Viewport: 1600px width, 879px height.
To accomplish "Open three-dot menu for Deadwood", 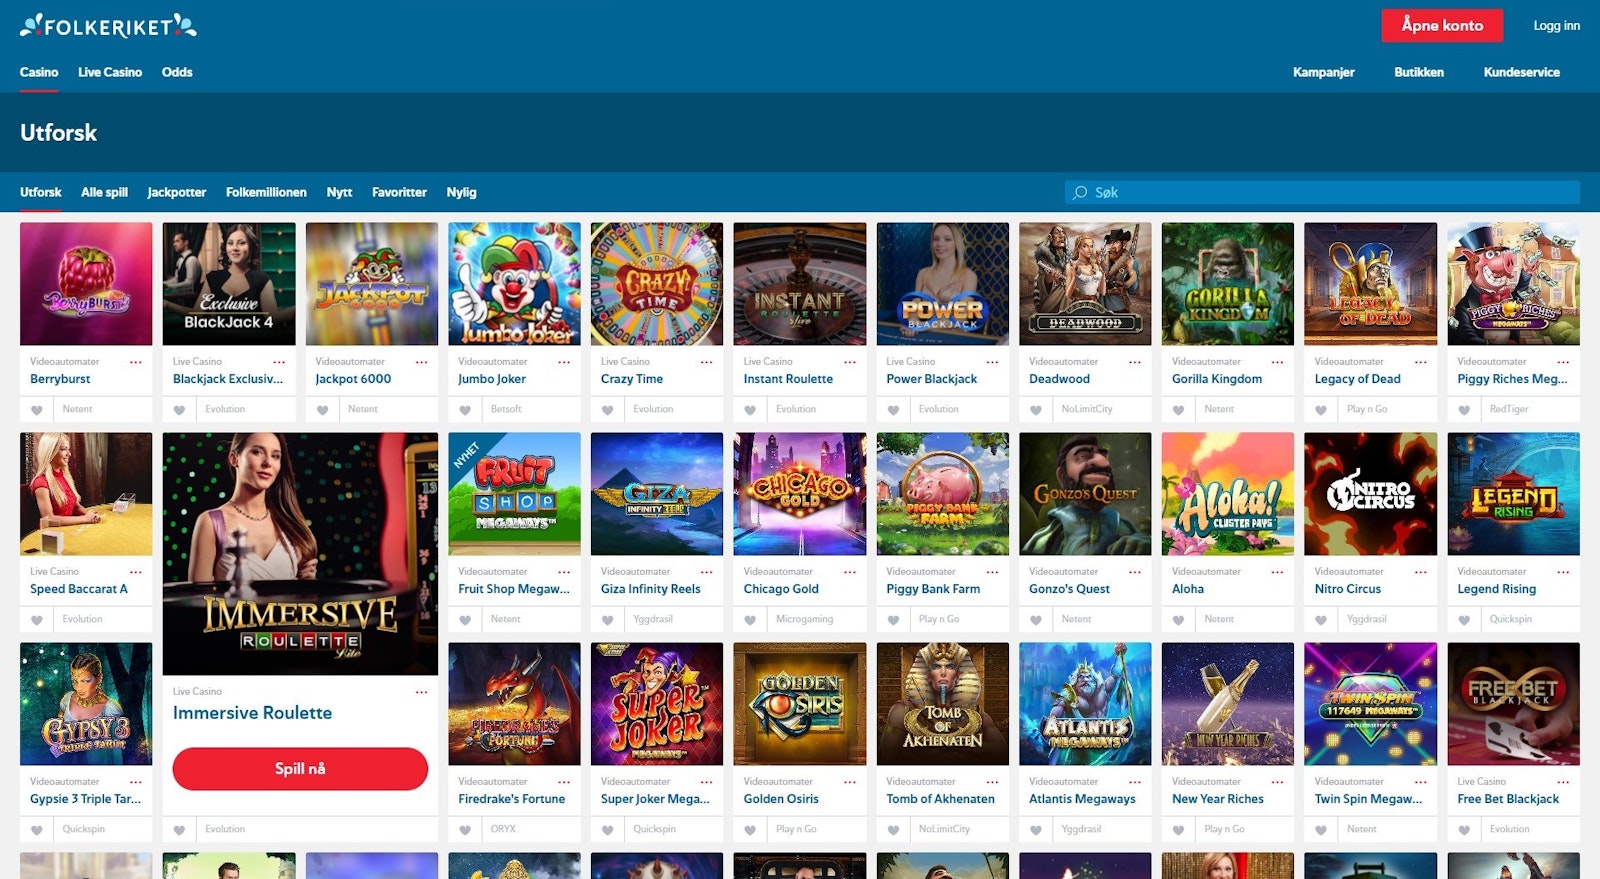I will (1135, 362).
